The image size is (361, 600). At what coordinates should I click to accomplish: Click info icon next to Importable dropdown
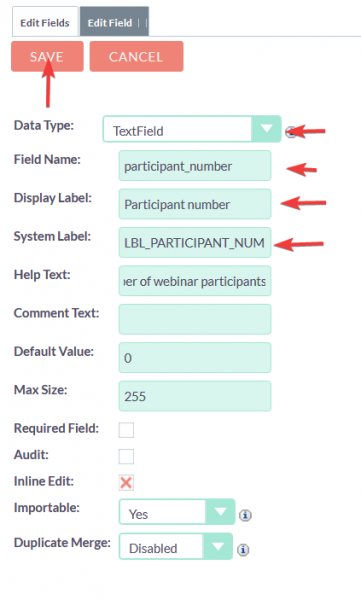[245, 515]
